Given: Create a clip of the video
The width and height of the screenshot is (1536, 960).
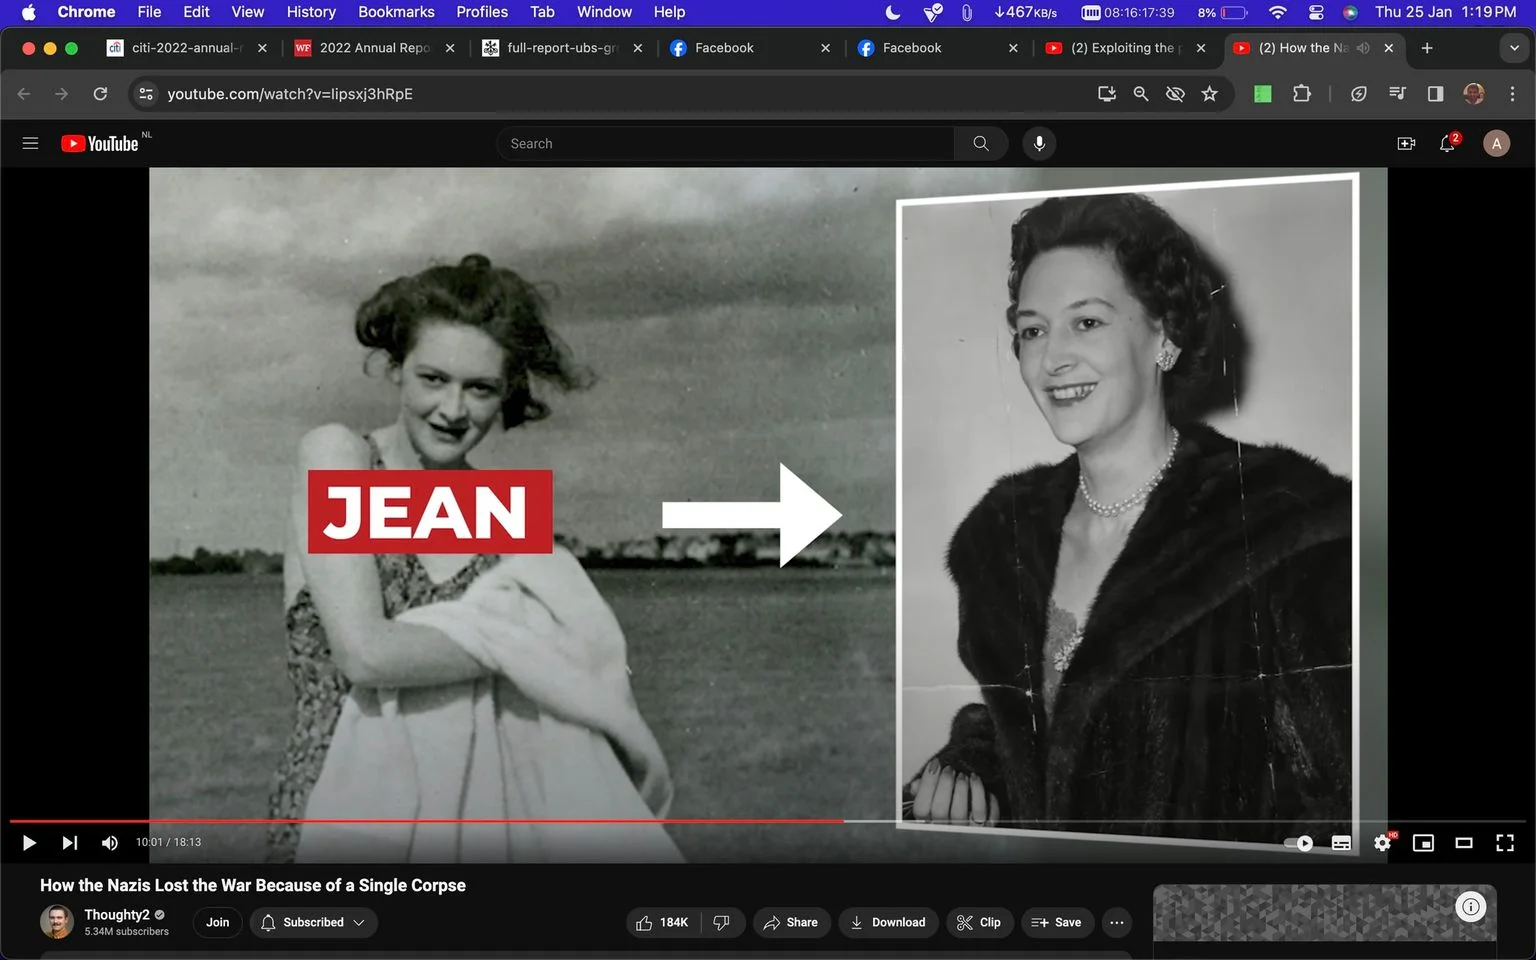Looking at the screenshot, I should tap(978, 922).
